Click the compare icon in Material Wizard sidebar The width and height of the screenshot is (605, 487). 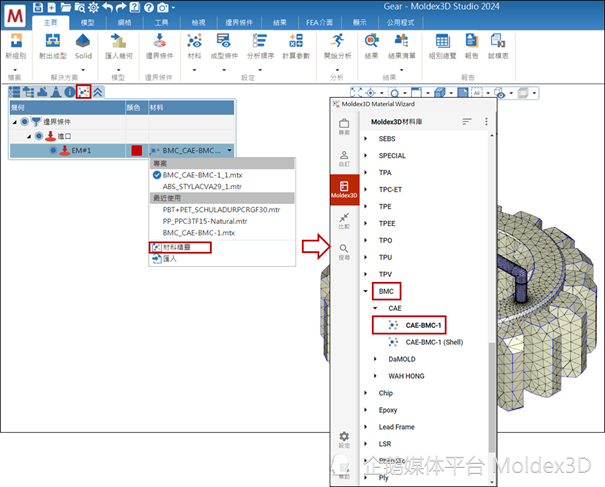344,217
